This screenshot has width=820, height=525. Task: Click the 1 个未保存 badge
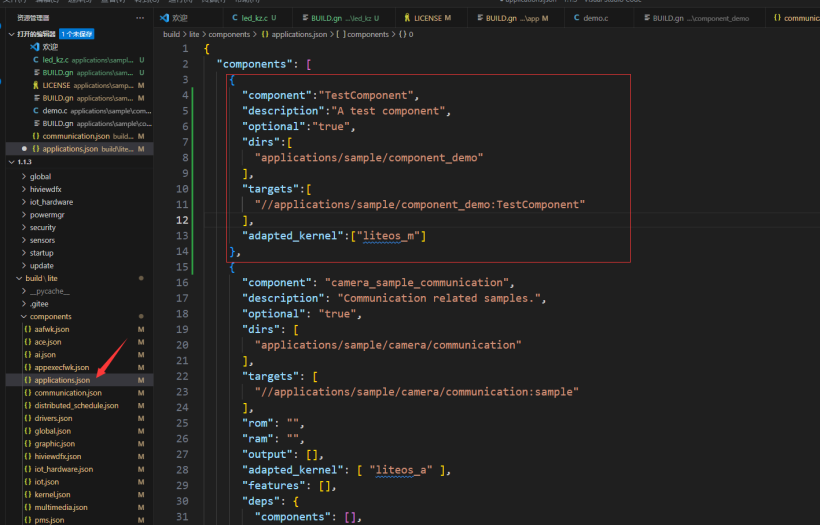point(76,34)
